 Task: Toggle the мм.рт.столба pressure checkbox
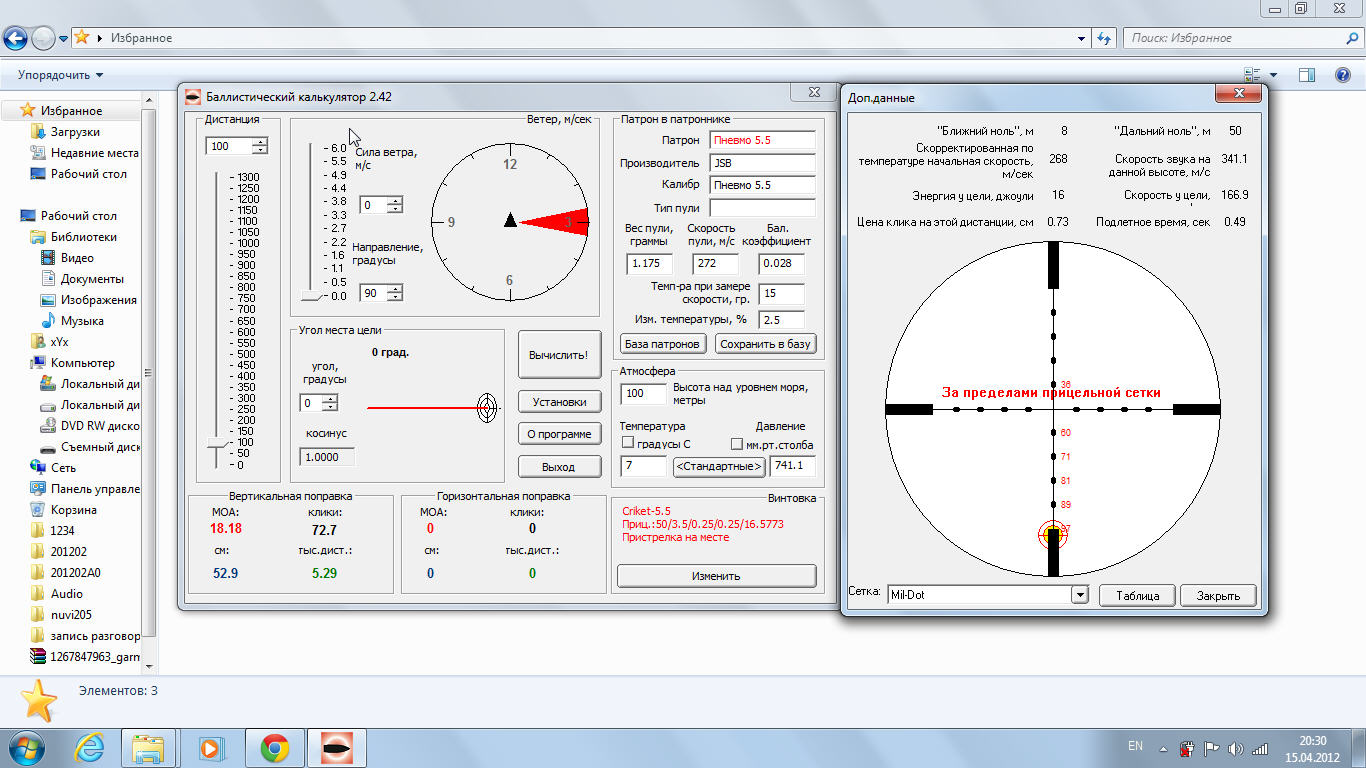737,444
